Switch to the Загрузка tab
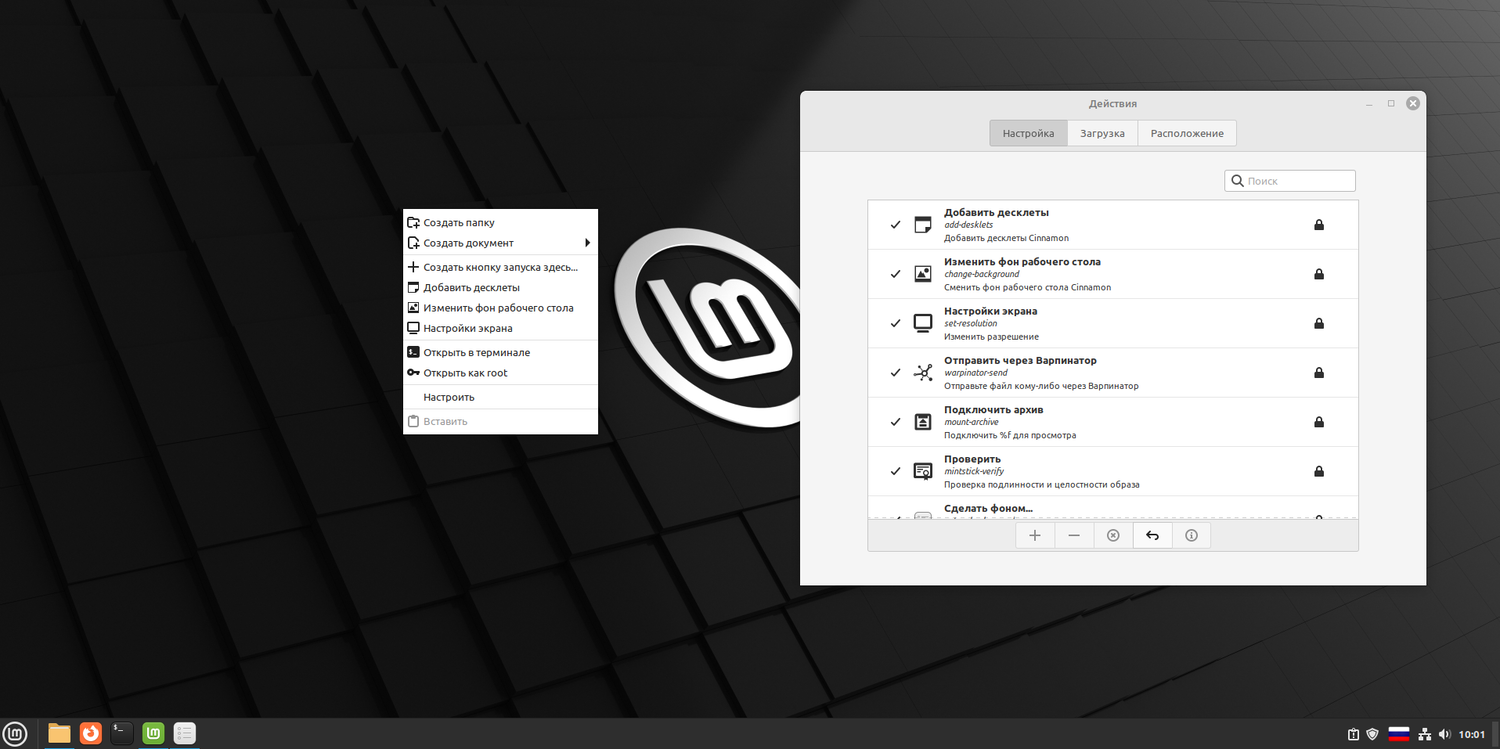The image size is (1500, 749). [1102, 133]
